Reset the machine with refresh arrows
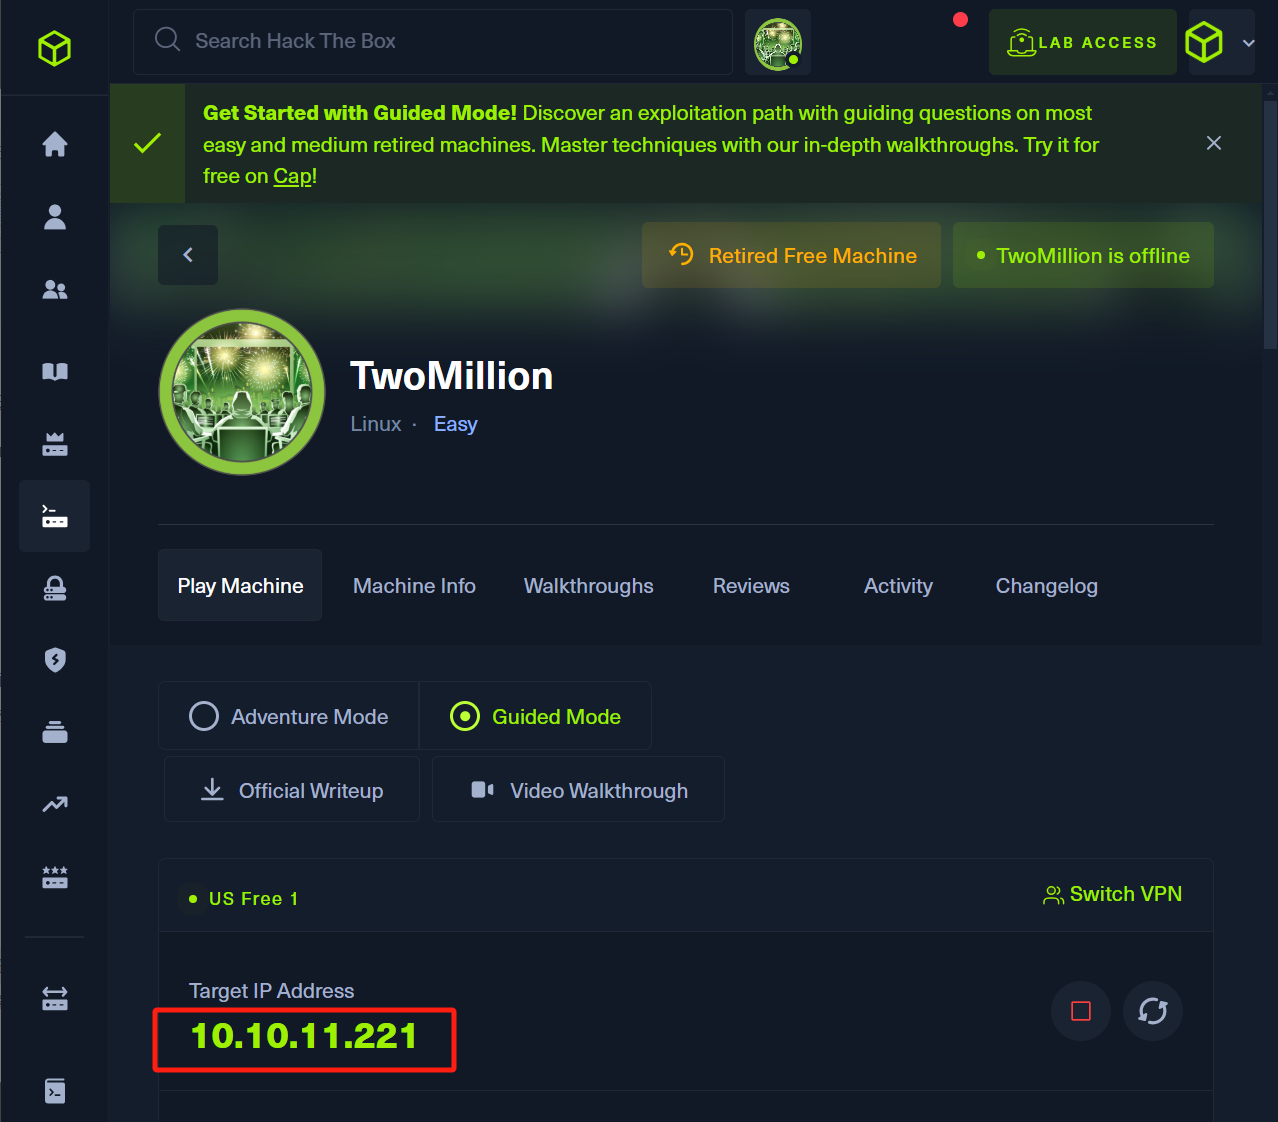This screenshot has width=1278, height=1122. coord(1153,1011)
